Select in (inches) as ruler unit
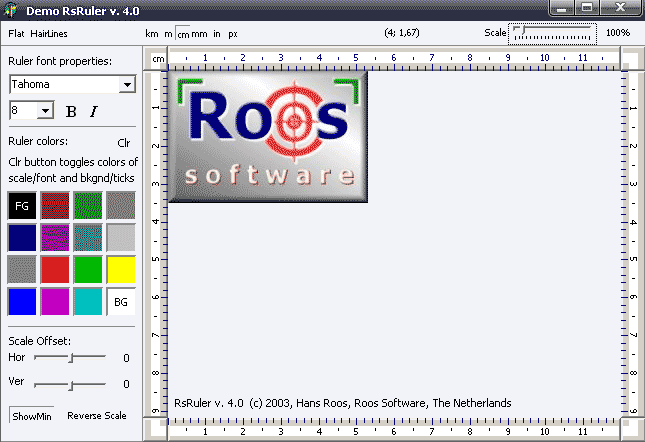The height and width of the screenshot is (442, 645). coord(217,34)
